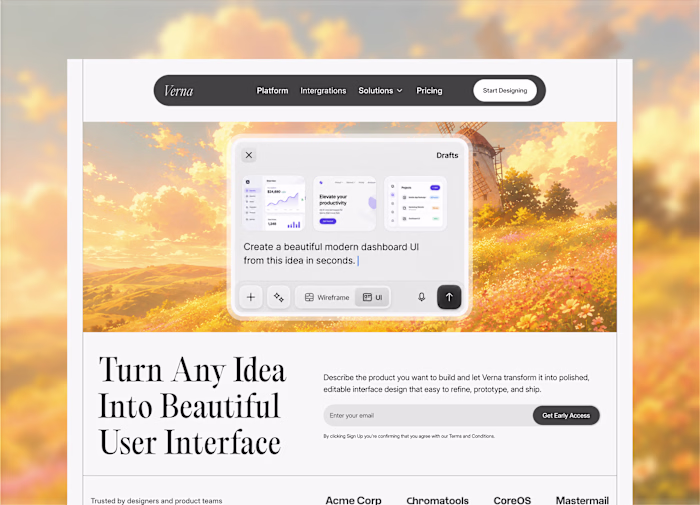
Task: Click the Verna logo
Action: coord(179,91)
